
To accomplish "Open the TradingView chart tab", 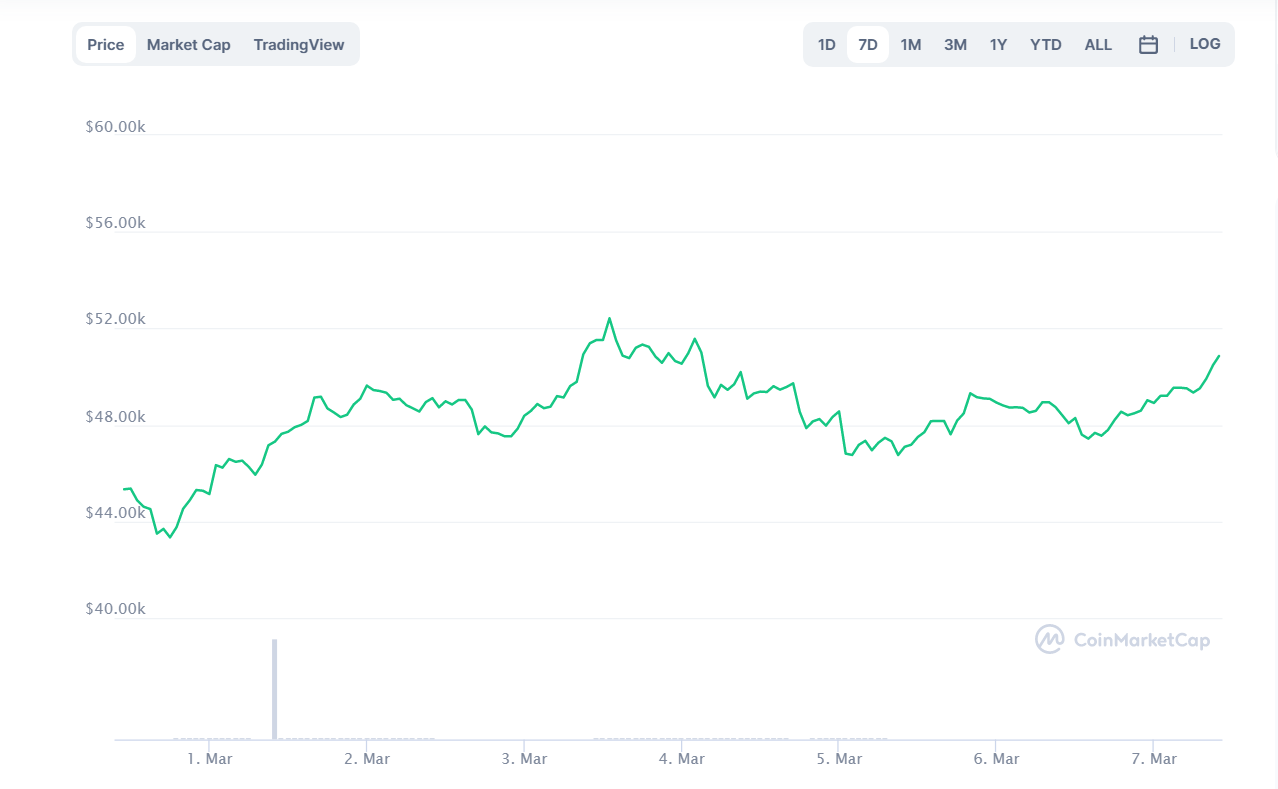I will click(299, 45).
